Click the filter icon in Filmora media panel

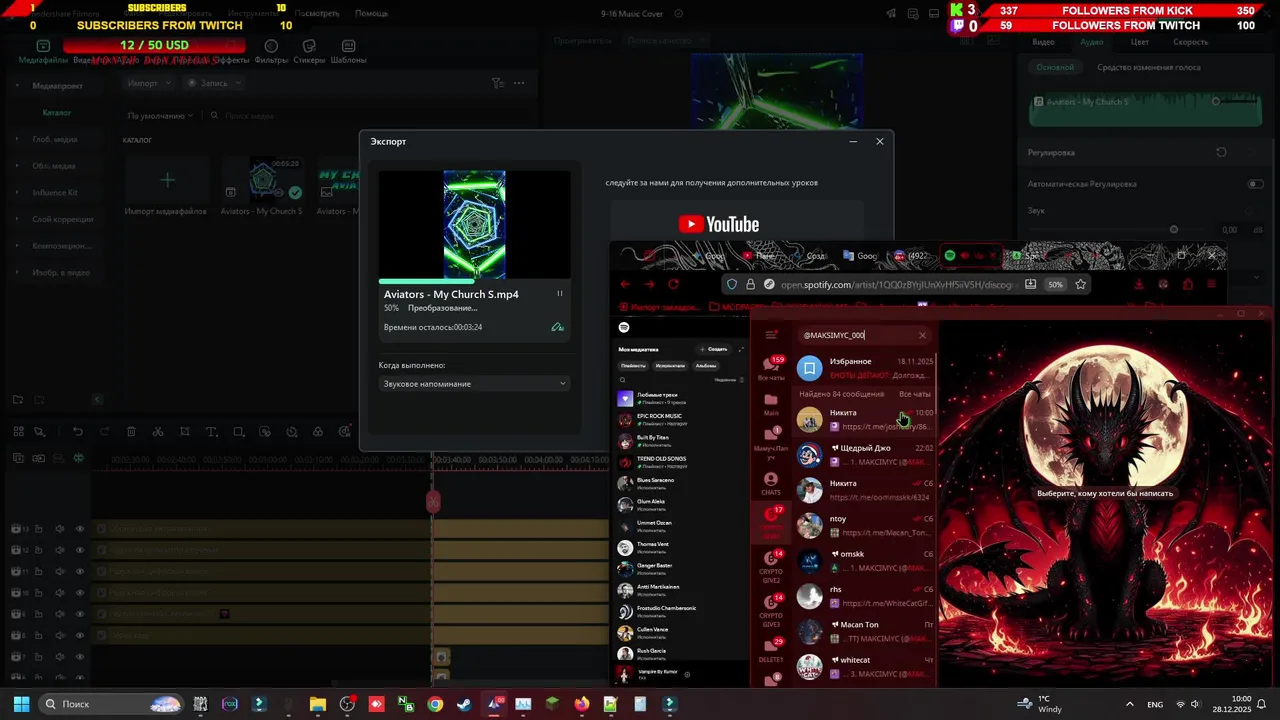(497, 83)
